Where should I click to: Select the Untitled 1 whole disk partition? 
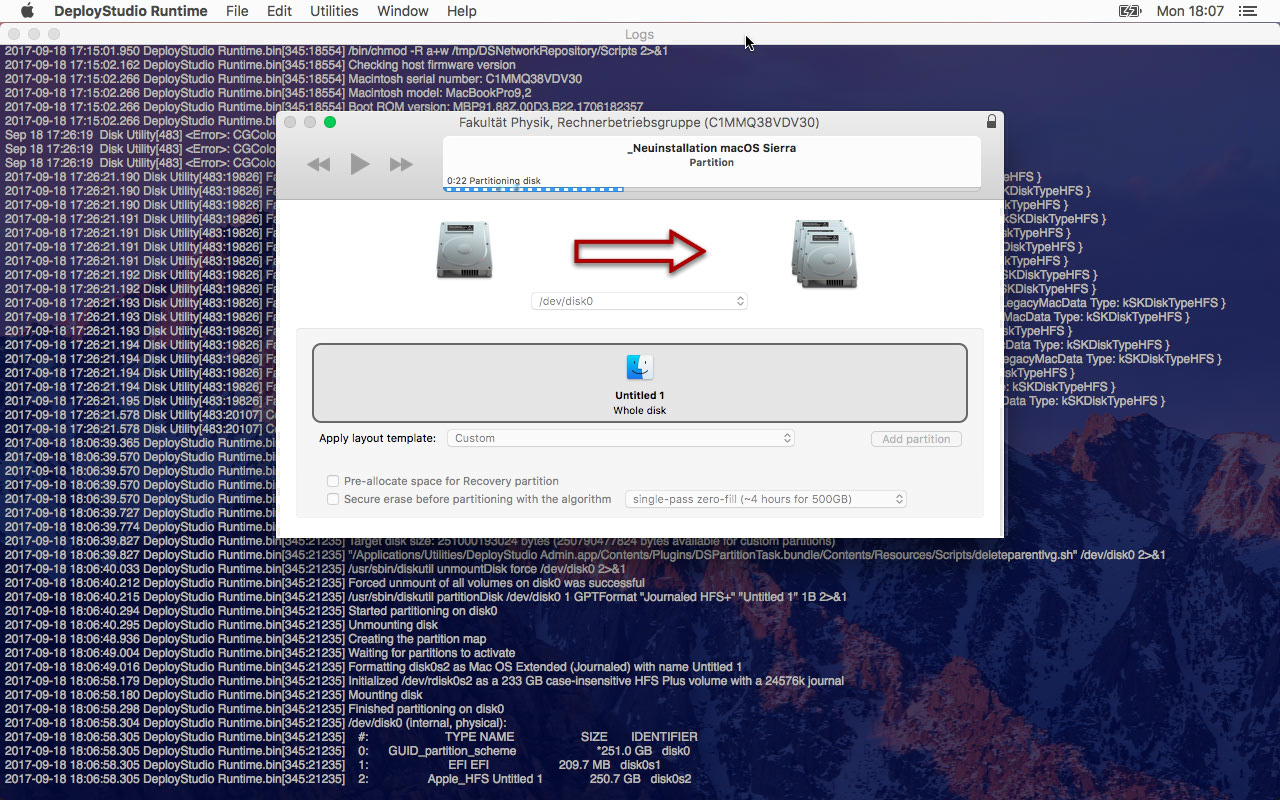640,383
